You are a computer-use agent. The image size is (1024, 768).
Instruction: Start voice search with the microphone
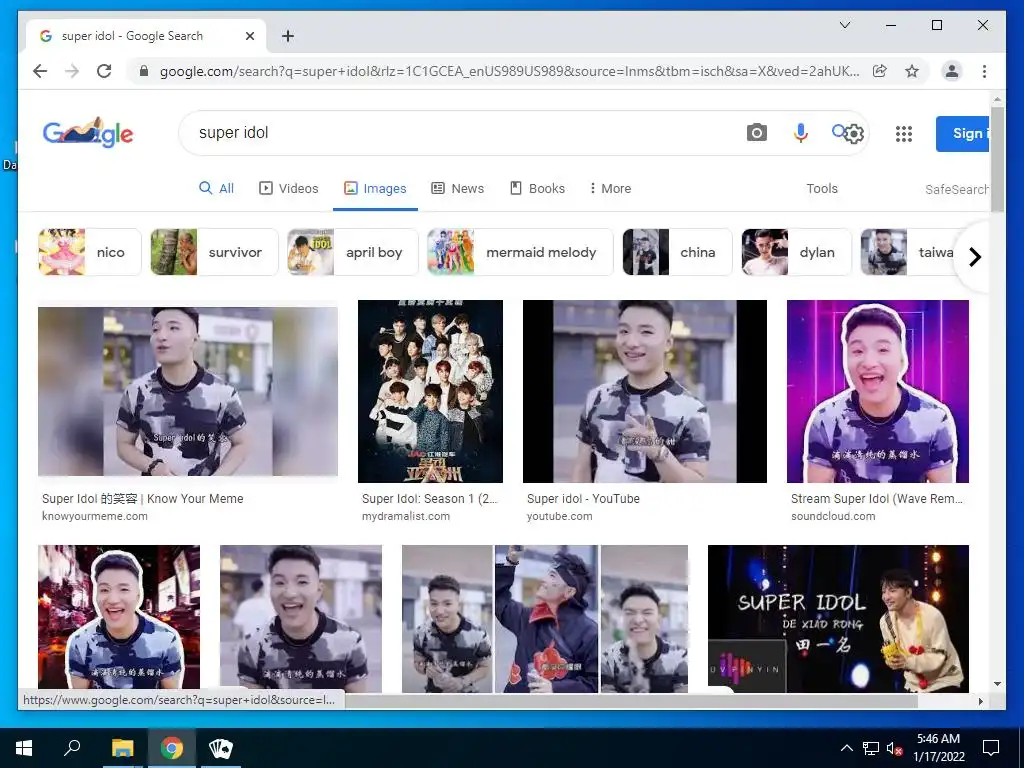point(801,133)
